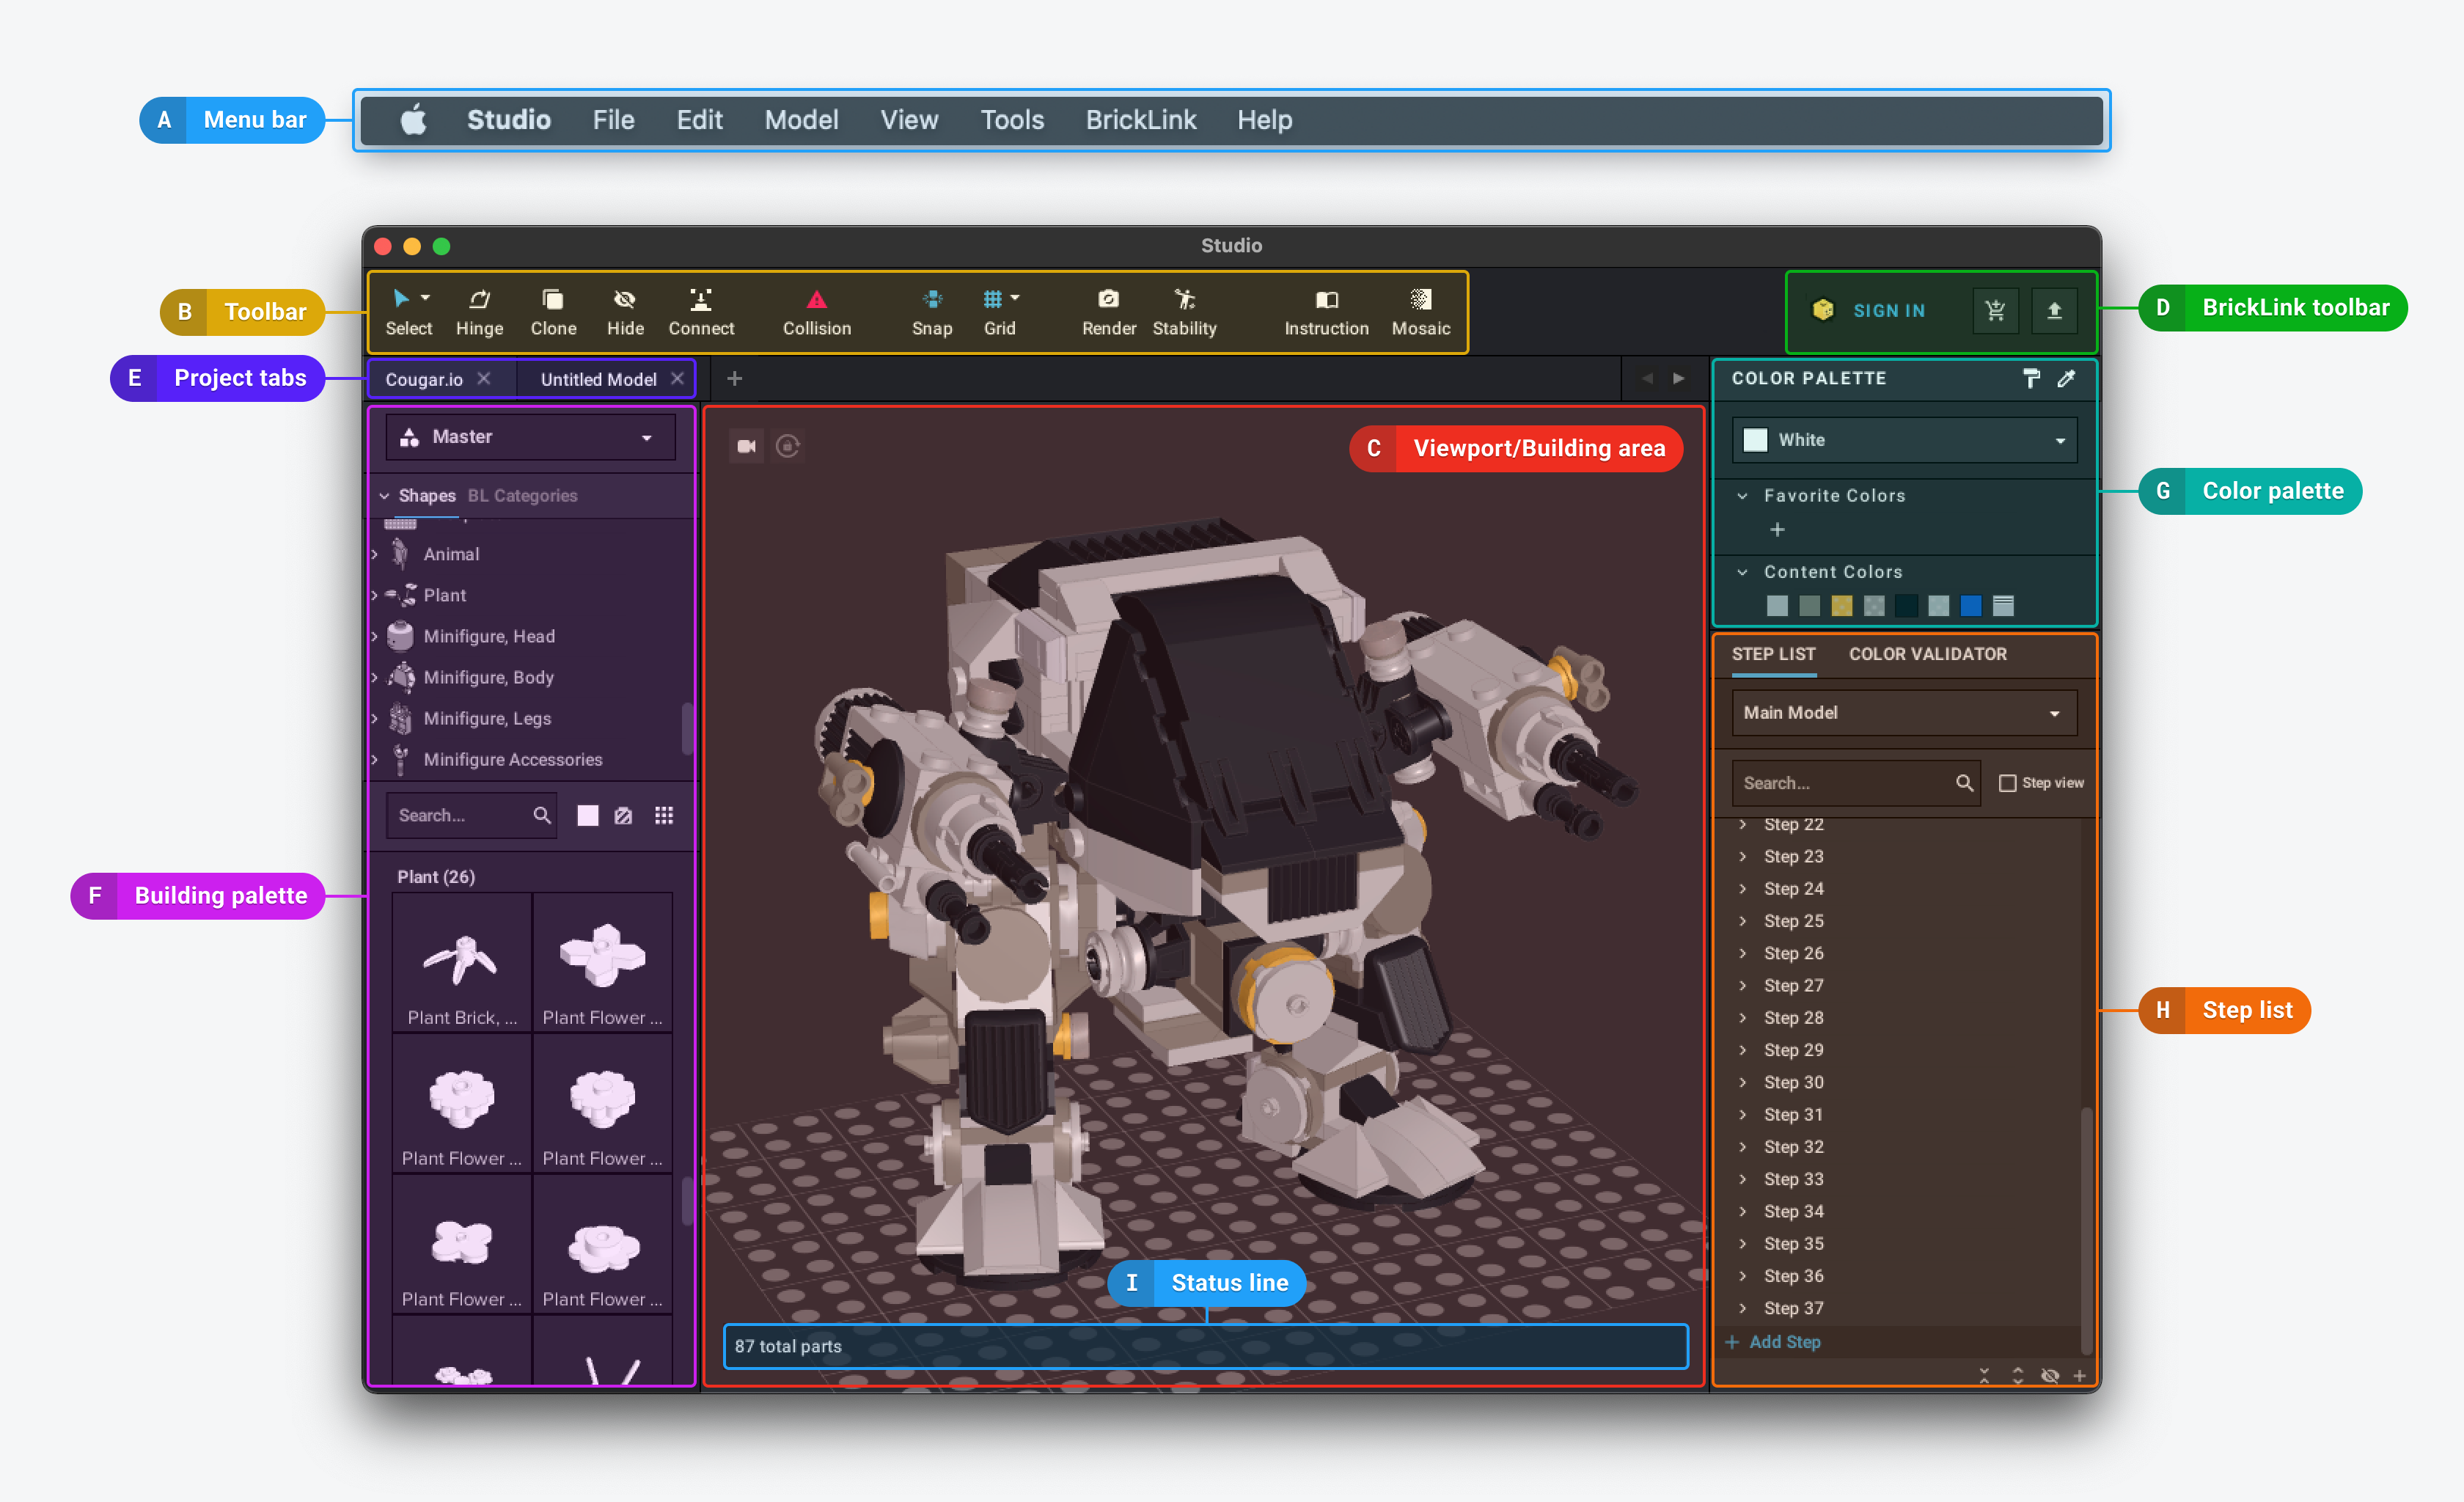
Task: Click Add Step button
Action: click(x=1783, y=1342)
